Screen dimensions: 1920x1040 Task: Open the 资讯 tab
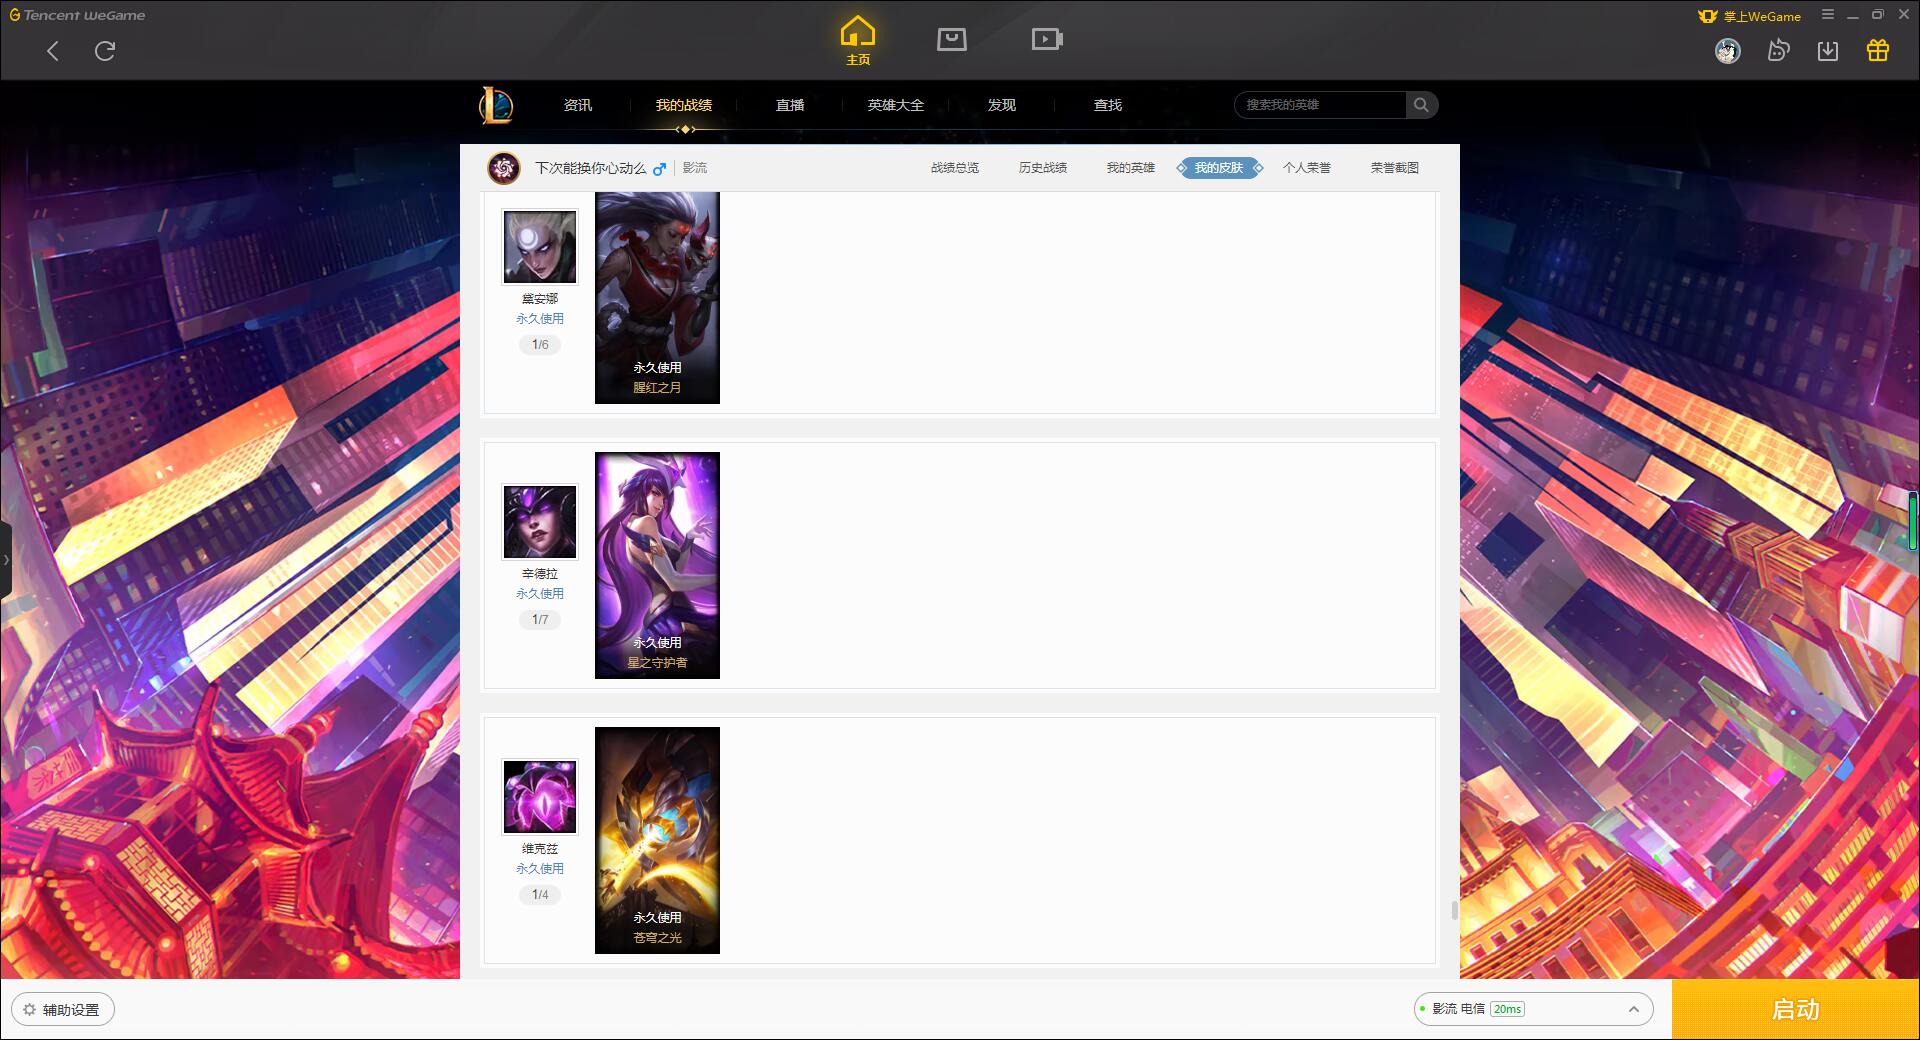point(577,105)
